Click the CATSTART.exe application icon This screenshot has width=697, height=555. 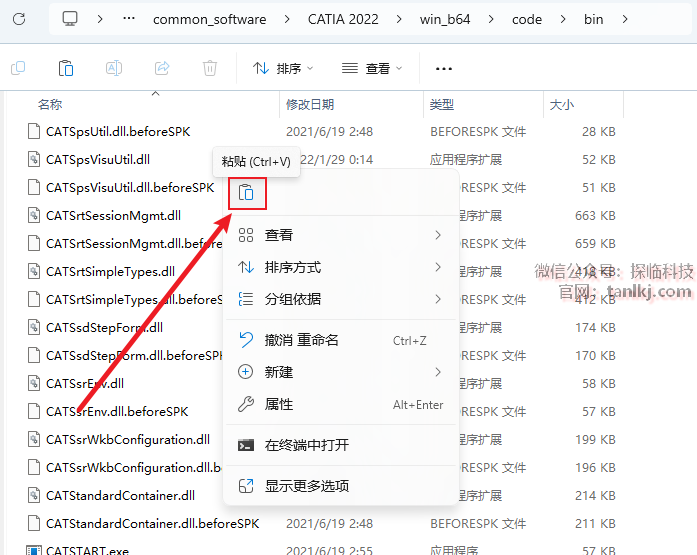click(x=34, y=550)
